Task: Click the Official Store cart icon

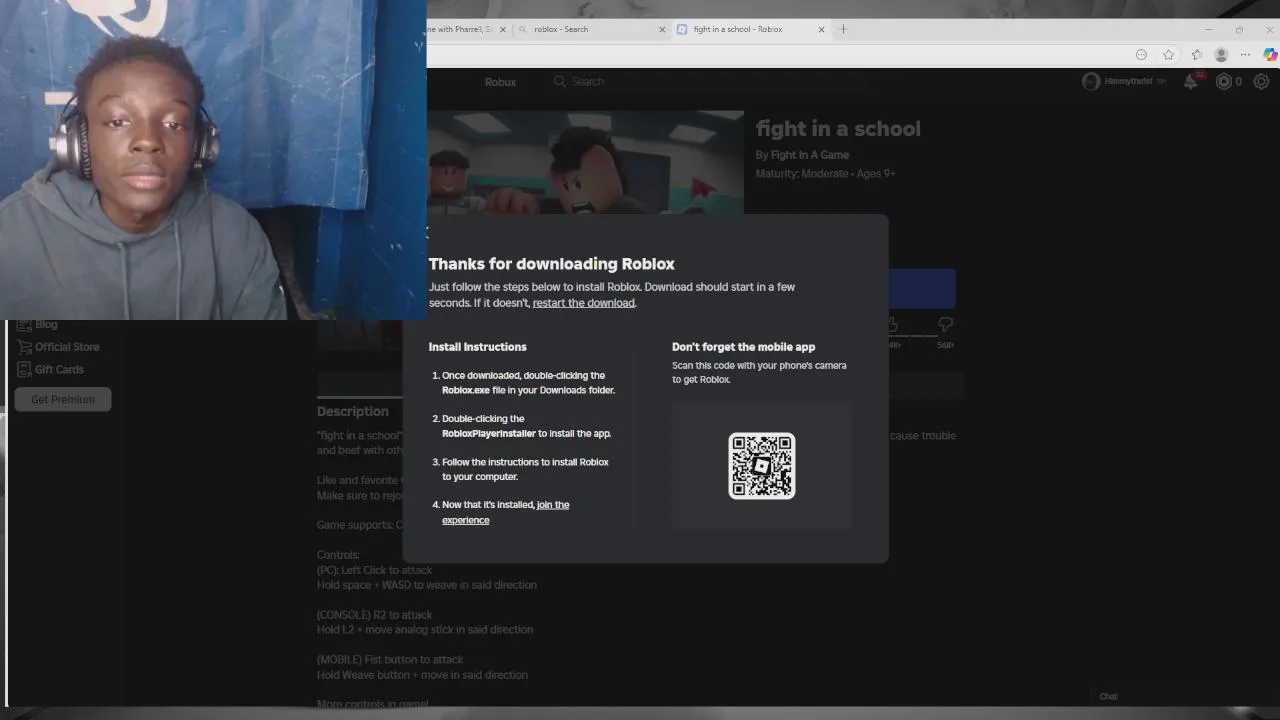Action: [24, 347]
